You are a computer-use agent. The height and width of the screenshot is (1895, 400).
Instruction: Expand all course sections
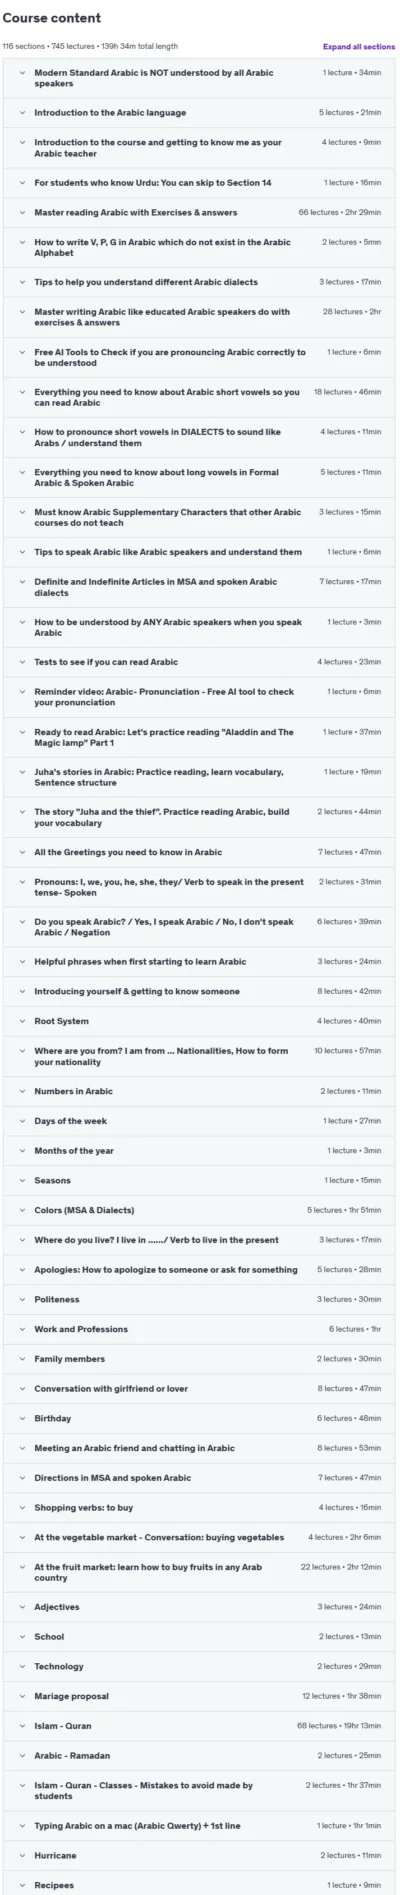[x=358, y=46]
